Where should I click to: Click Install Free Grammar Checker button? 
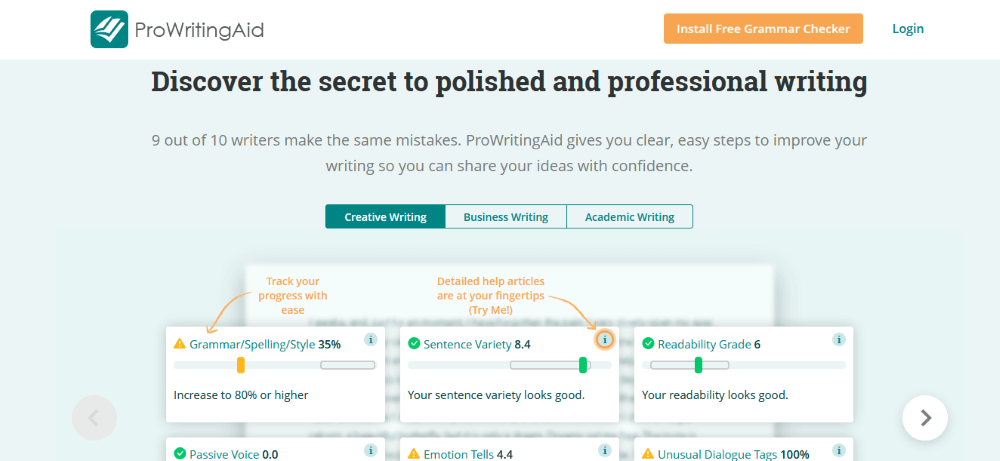pyautogui.click(x=763, y=29)
